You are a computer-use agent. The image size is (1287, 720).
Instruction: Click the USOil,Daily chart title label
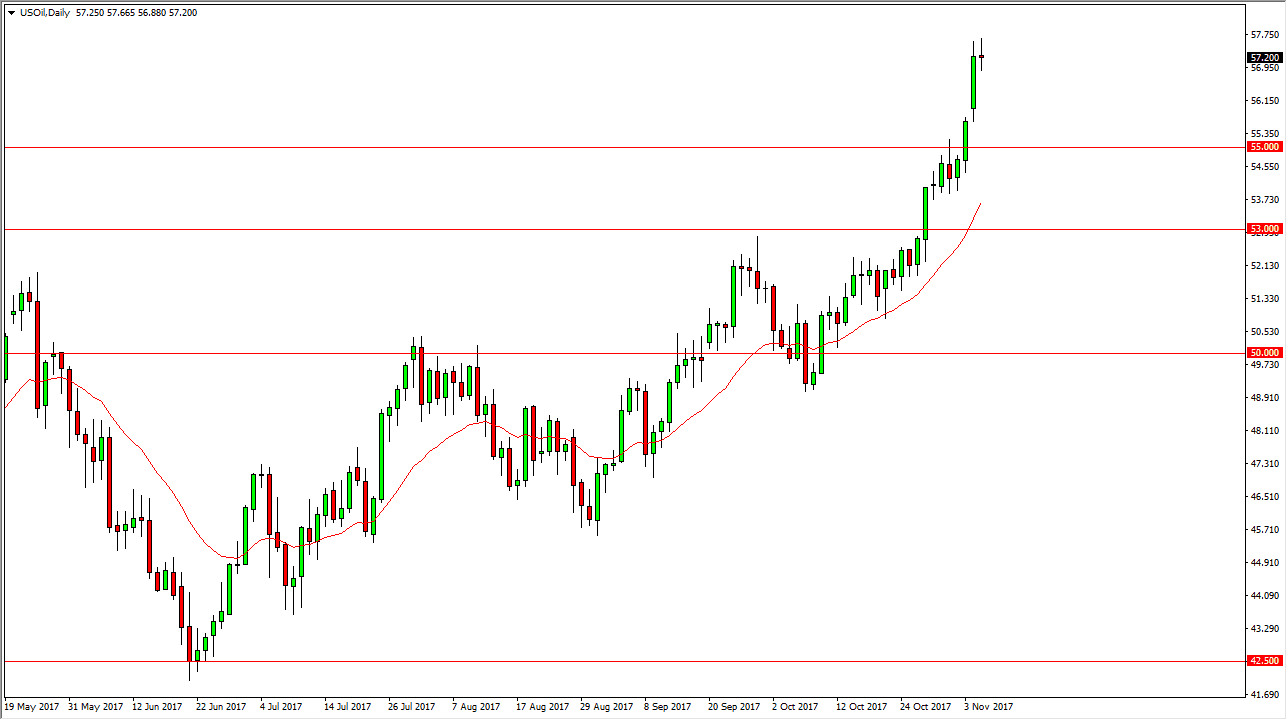(x=45, y=12)
